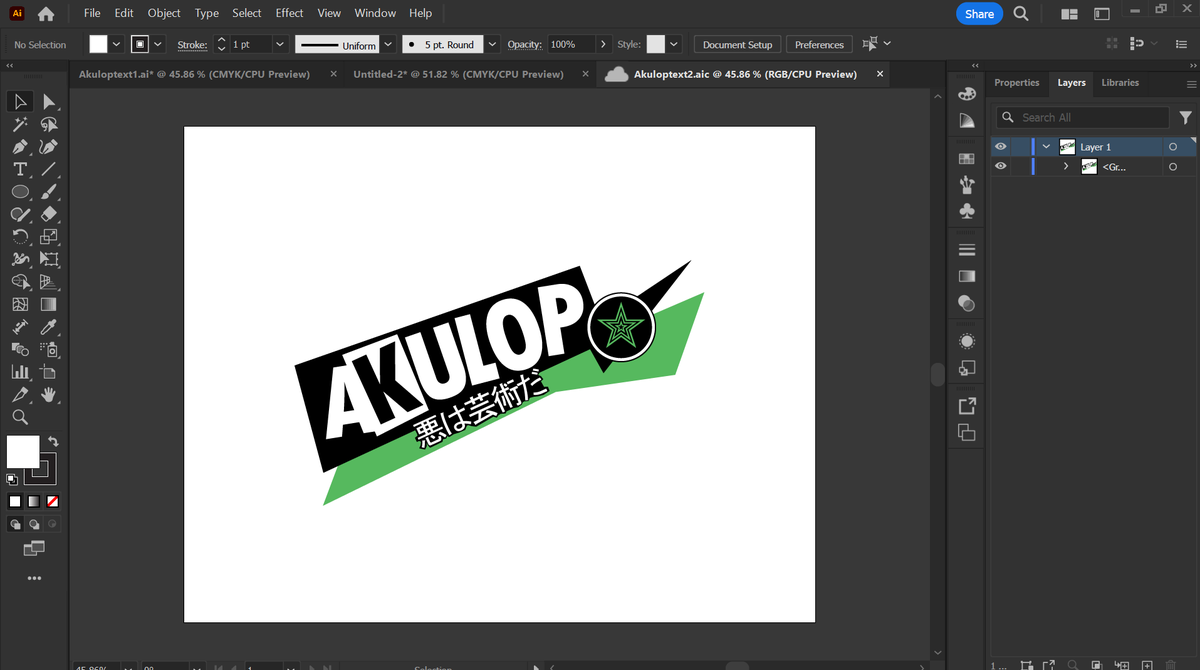
Task: Select the Selection tool (black arrow)
Action: [20, 102]
